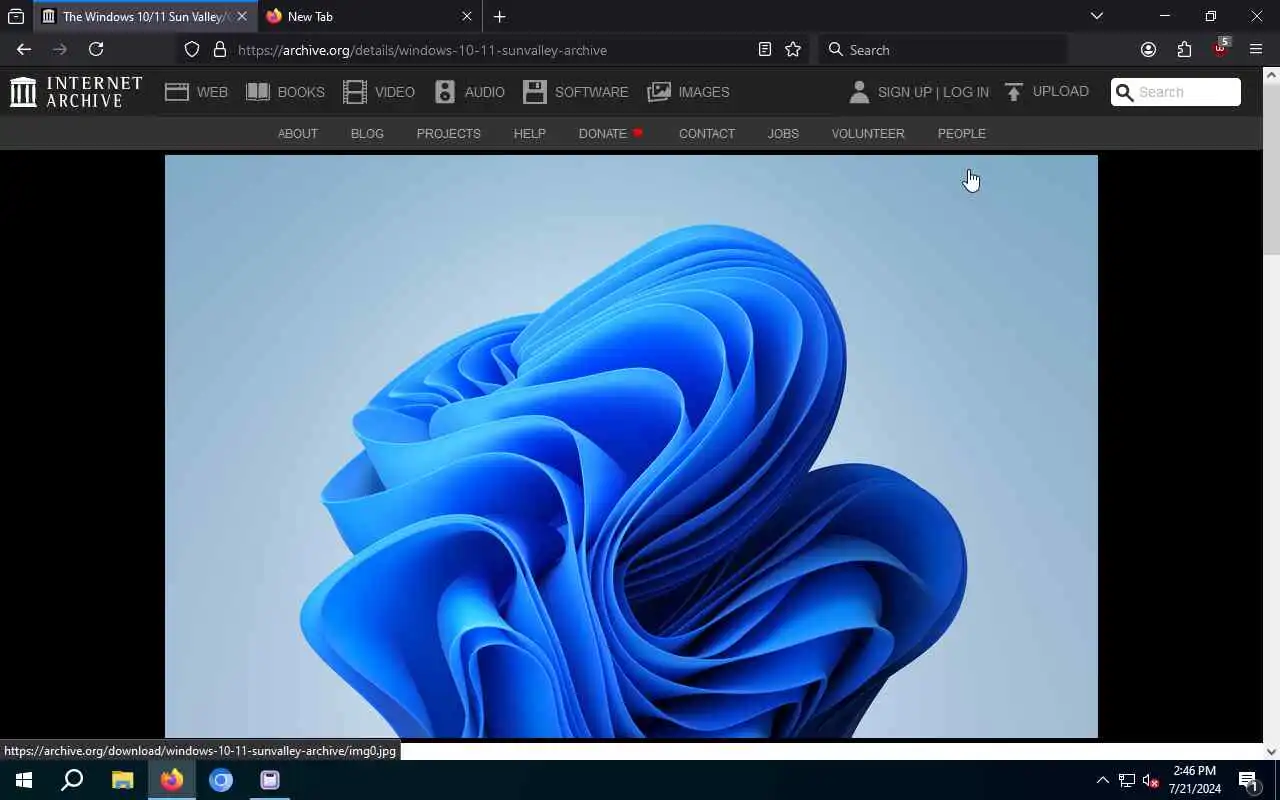Close the New Tab tab
The image size is (1280, 800).
coord(466,16)
